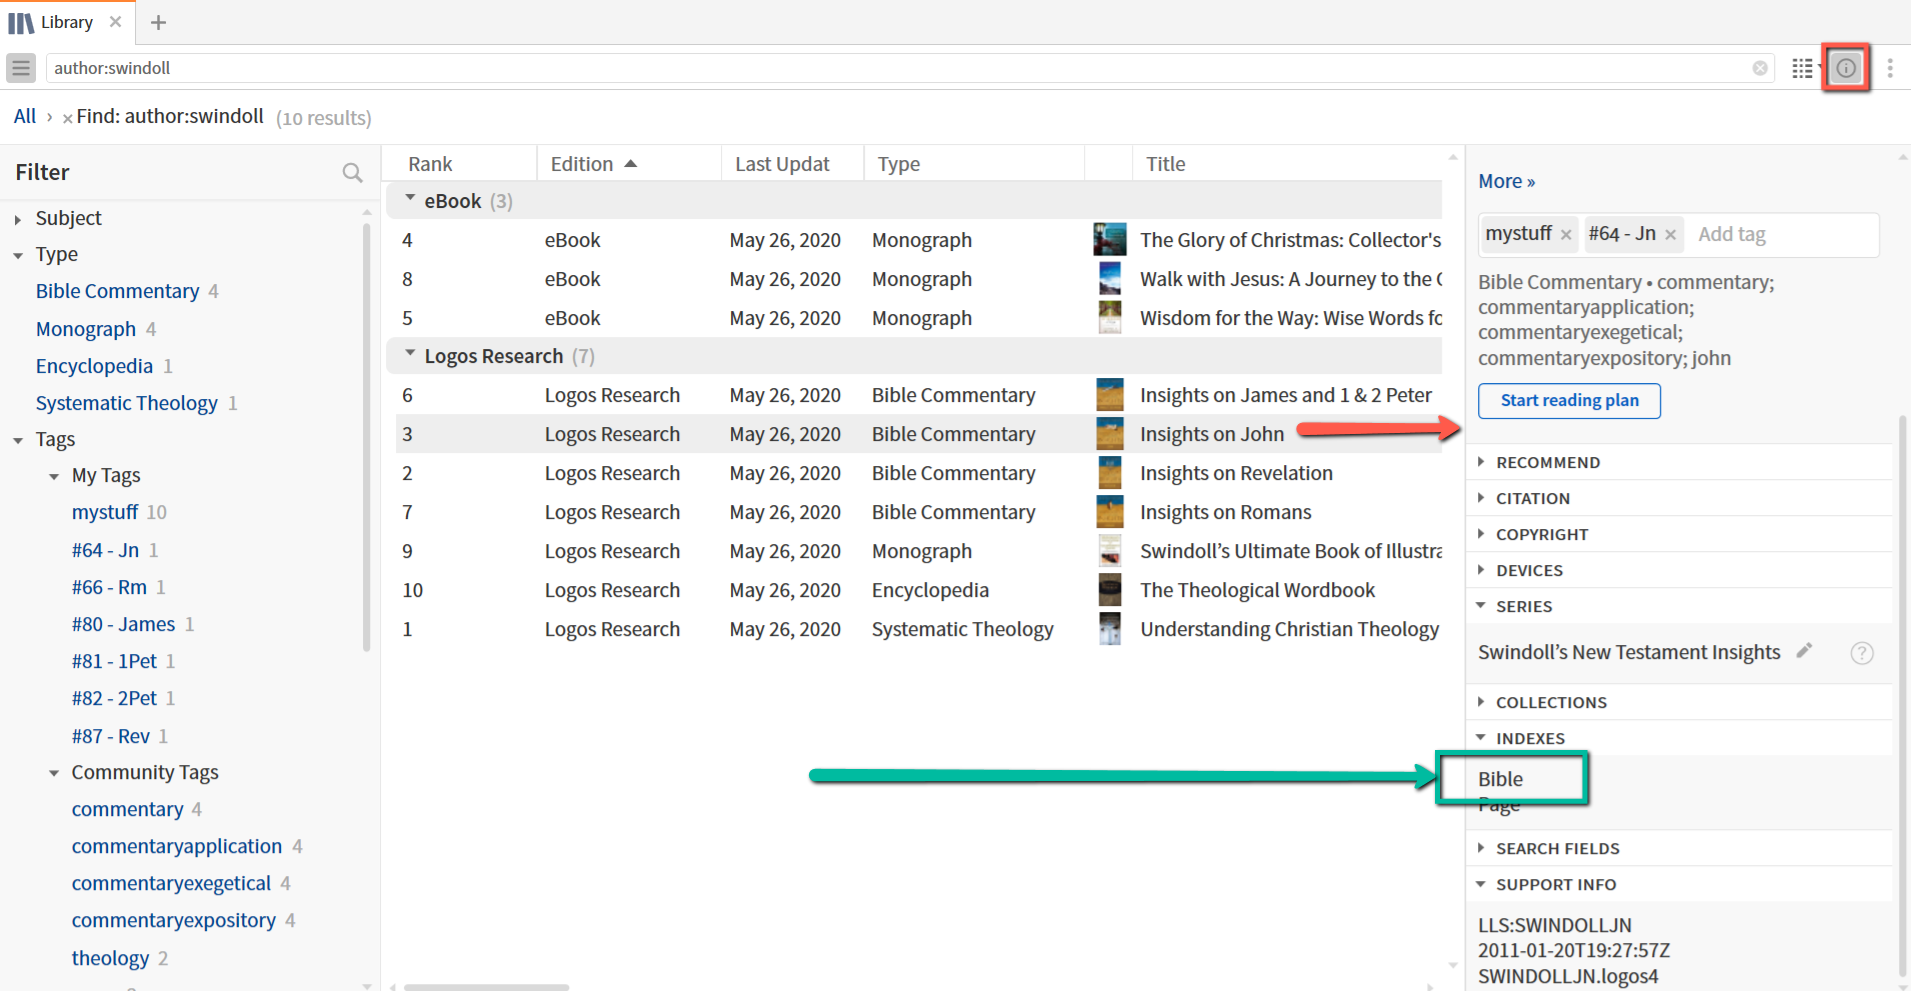Select the Insights on Revelation cover thumbnail
Image resolution: width=1911 pixels, height=991 pixels.
[1110, 473]
